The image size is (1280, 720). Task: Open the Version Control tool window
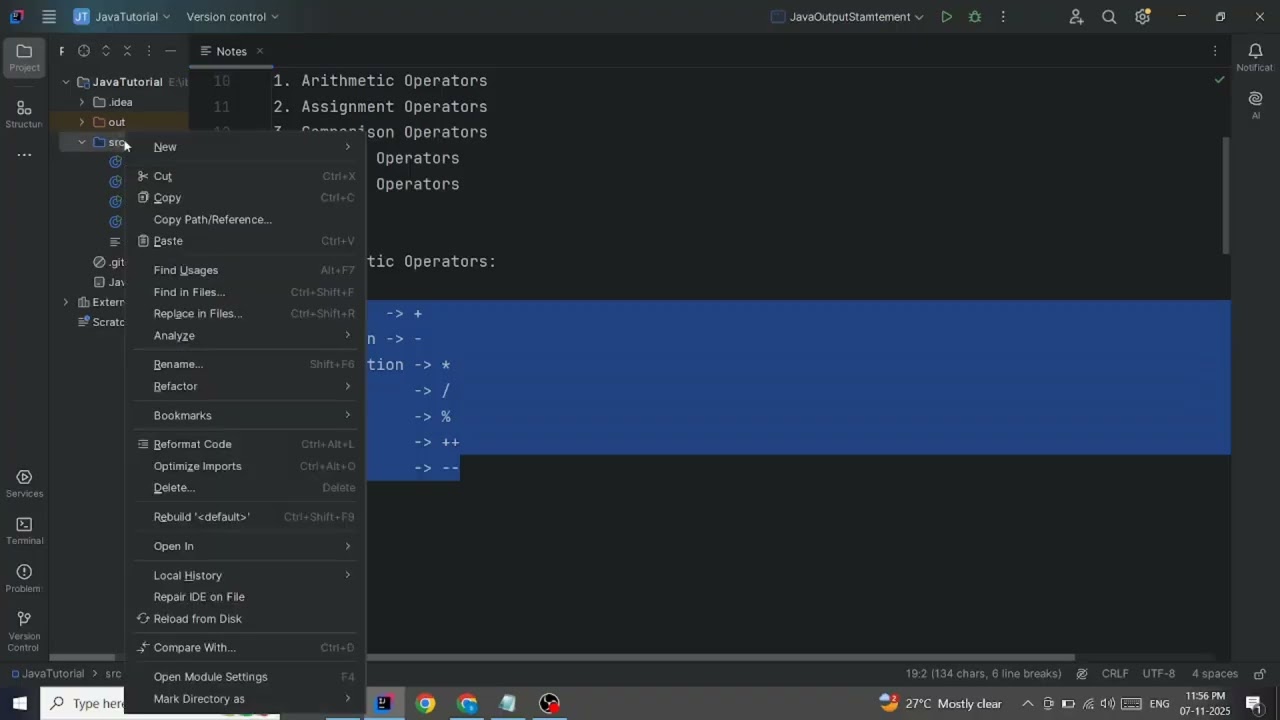point(24,632)
